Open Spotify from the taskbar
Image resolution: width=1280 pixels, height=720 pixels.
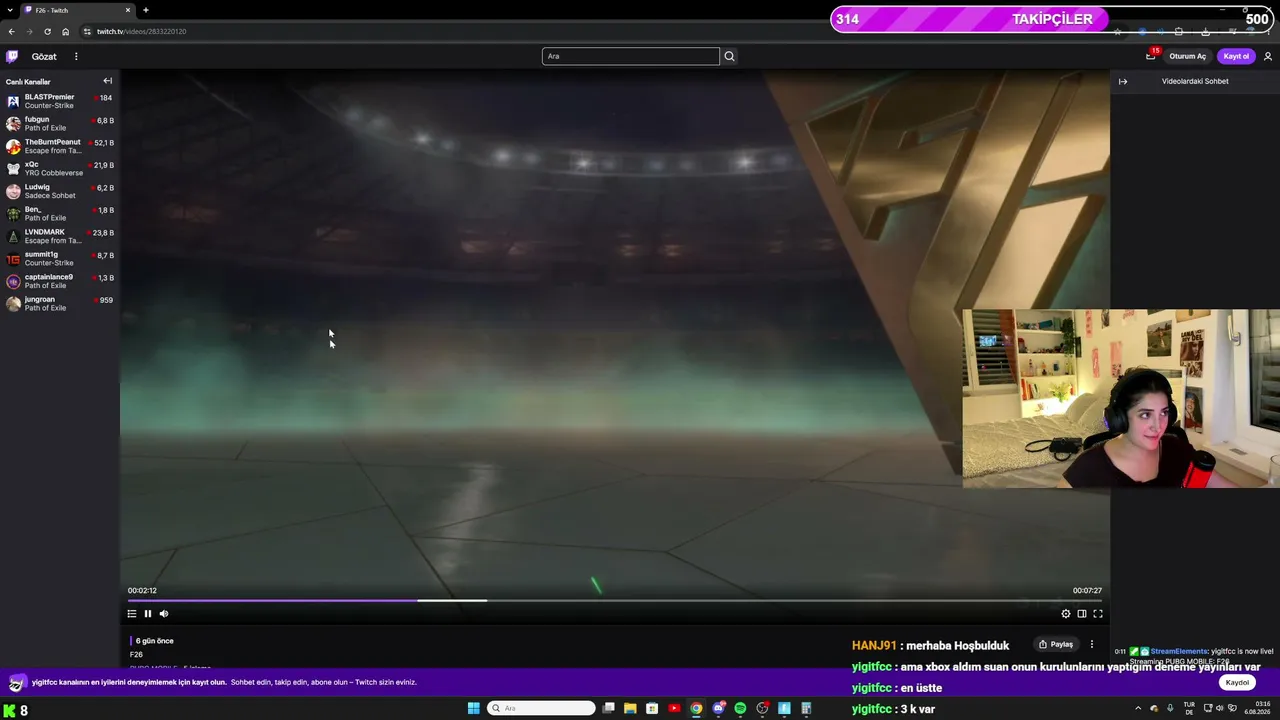pos(740,708)
